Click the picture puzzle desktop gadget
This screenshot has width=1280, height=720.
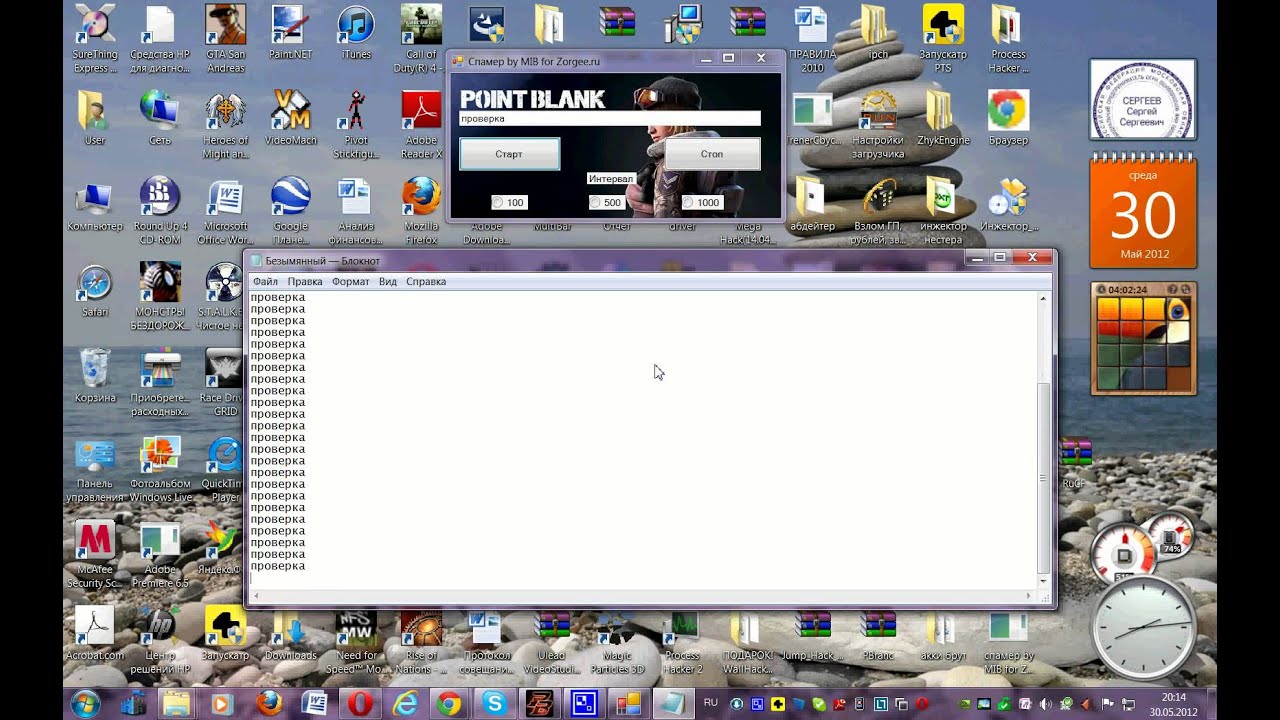pos(1144,338)
